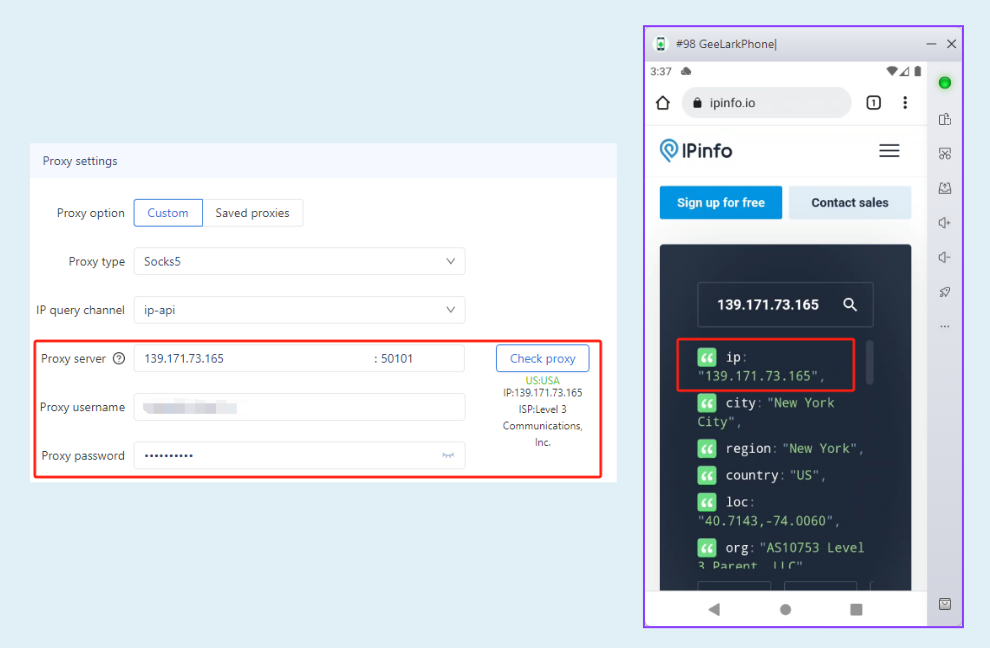Image resolution: width=990 pixels, height=648 pixels.
Task: Open the IP query channel ip-api dropdown
Action: [299, 310]
